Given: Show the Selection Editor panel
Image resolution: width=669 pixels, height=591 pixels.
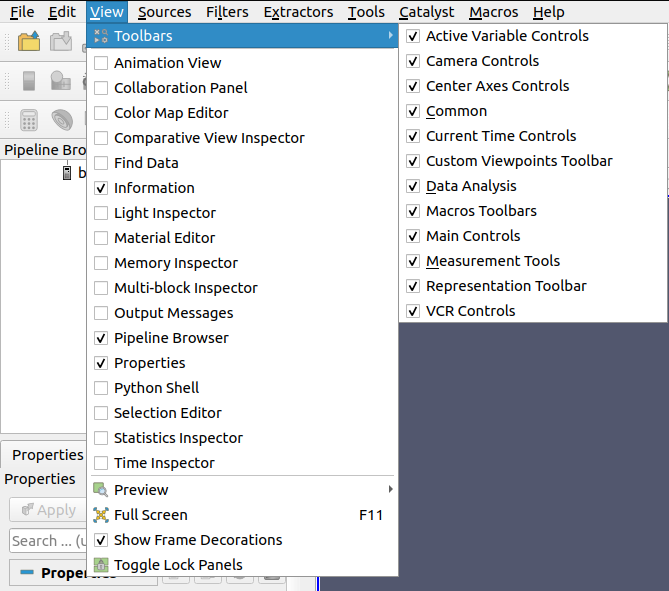Looking at the screenshot, I should coord(101,413).
